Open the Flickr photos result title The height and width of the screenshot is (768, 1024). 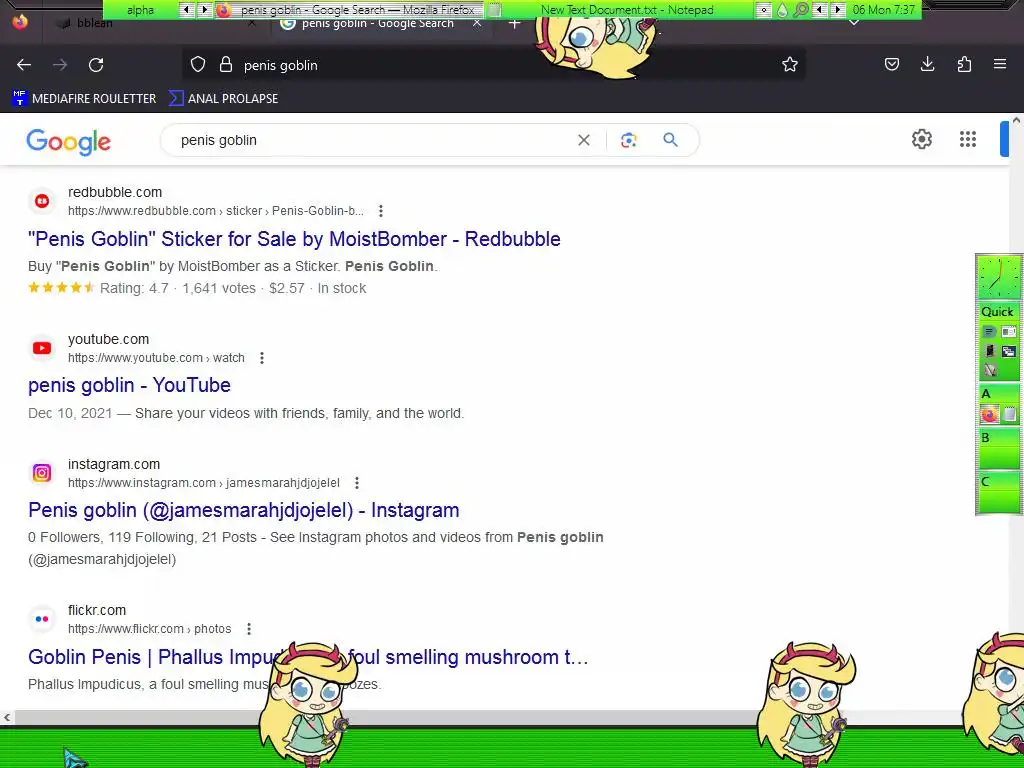coord(308,657)
